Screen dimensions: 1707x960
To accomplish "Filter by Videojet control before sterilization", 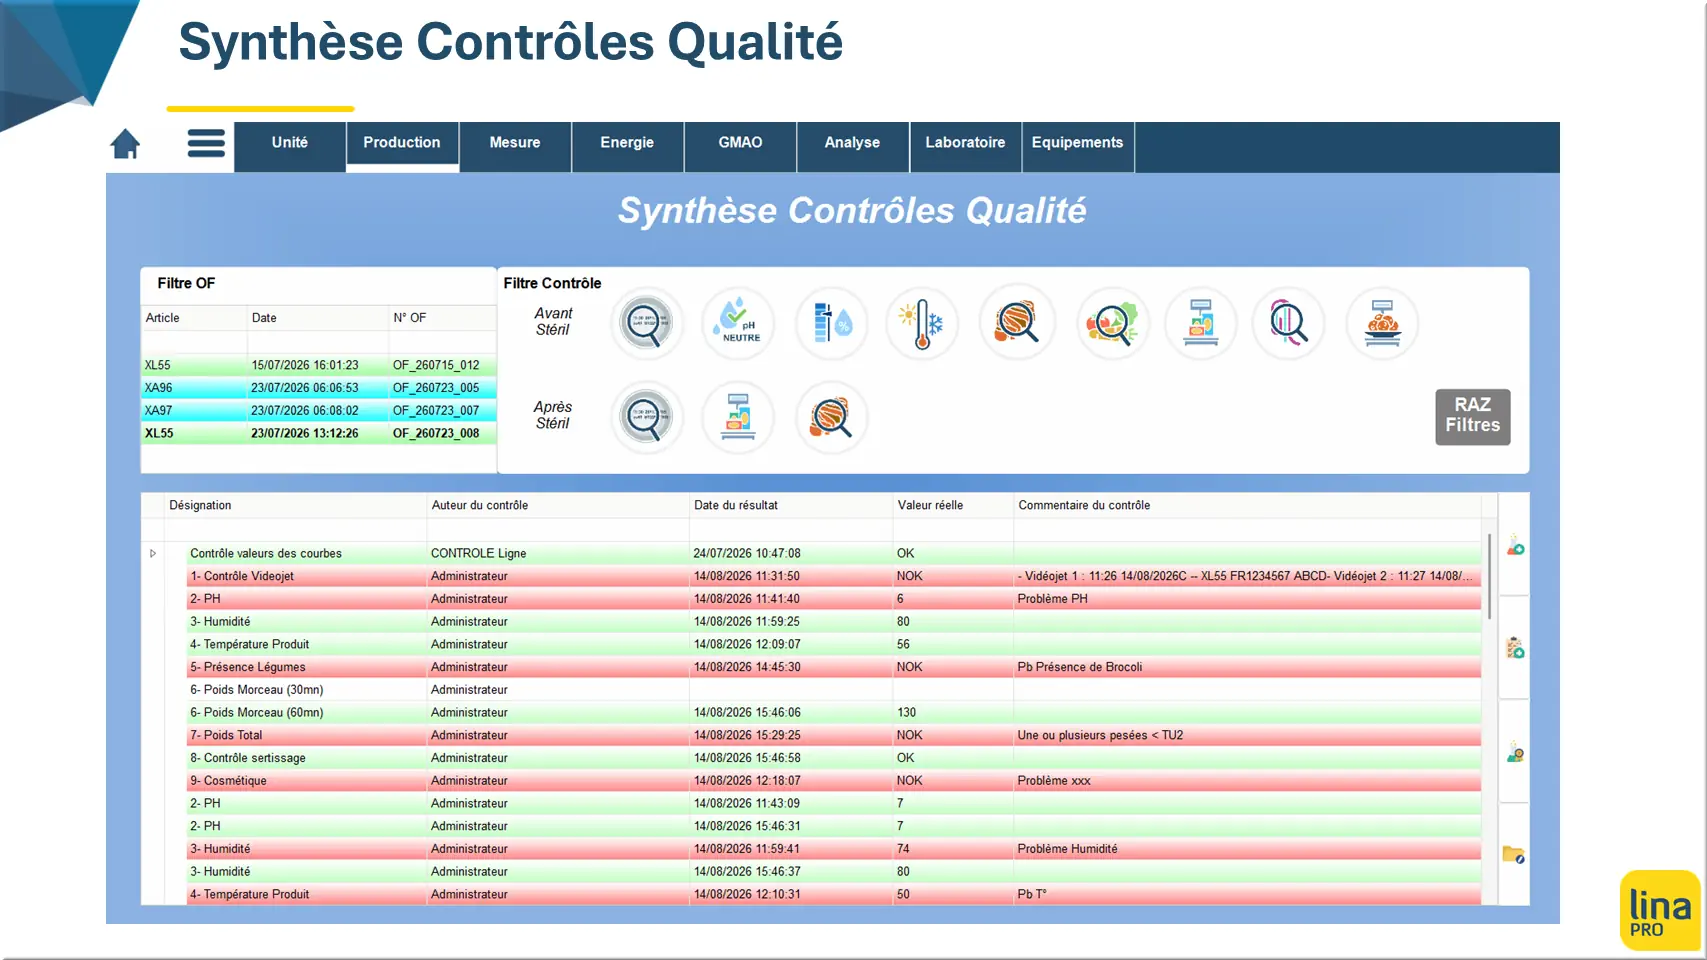I will [x=647, y=323].
